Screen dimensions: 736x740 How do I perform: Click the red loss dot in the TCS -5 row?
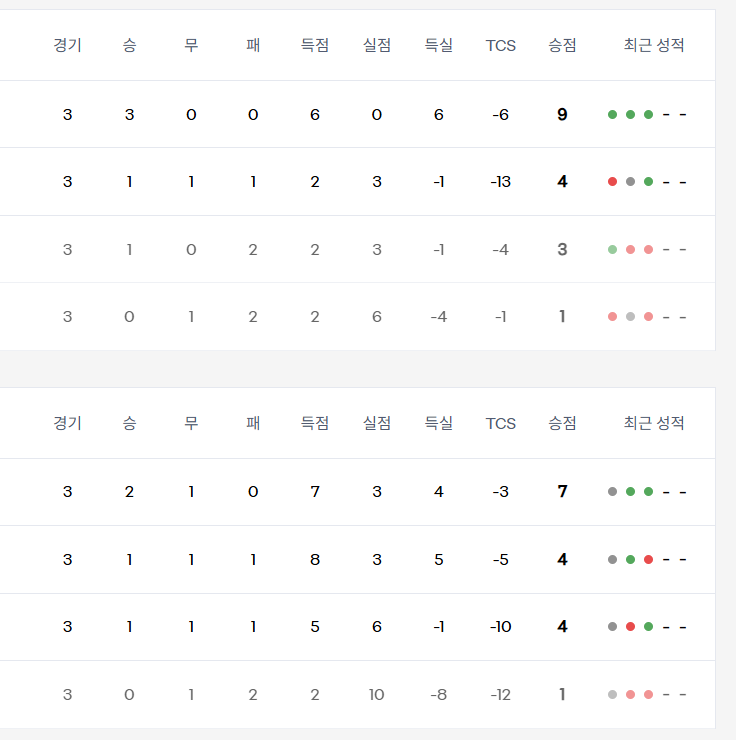(x=648, y=560)
